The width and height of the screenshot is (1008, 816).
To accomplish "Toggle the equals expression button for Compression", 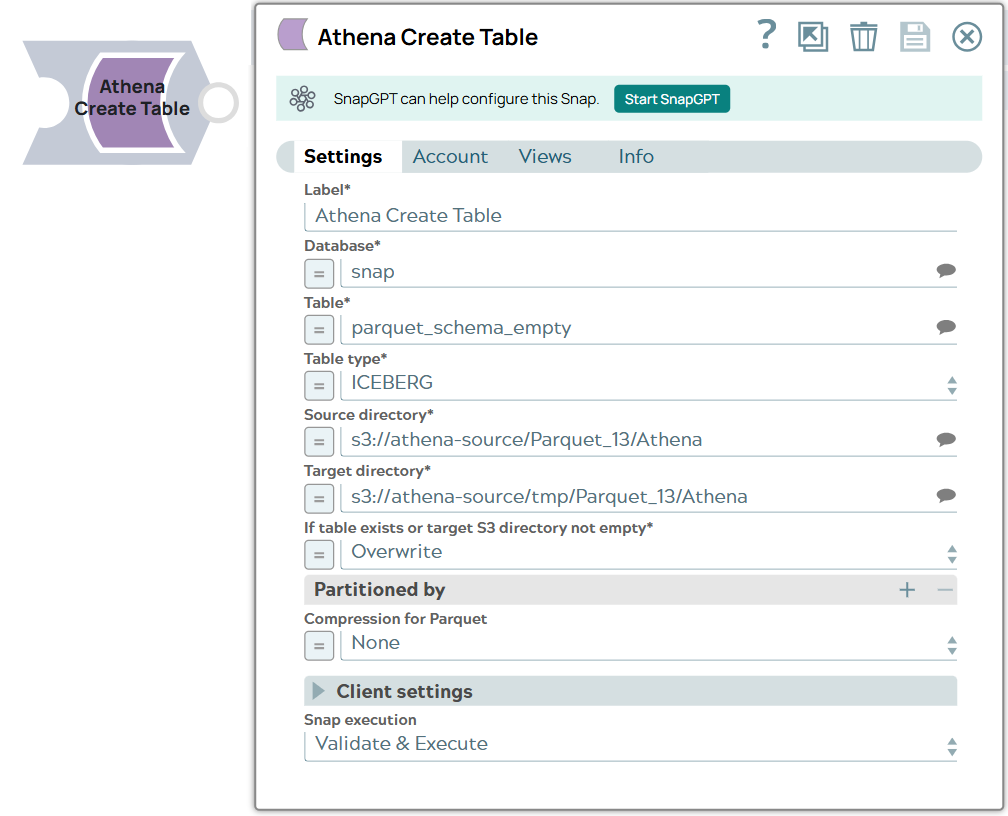I will pos(318,645).
